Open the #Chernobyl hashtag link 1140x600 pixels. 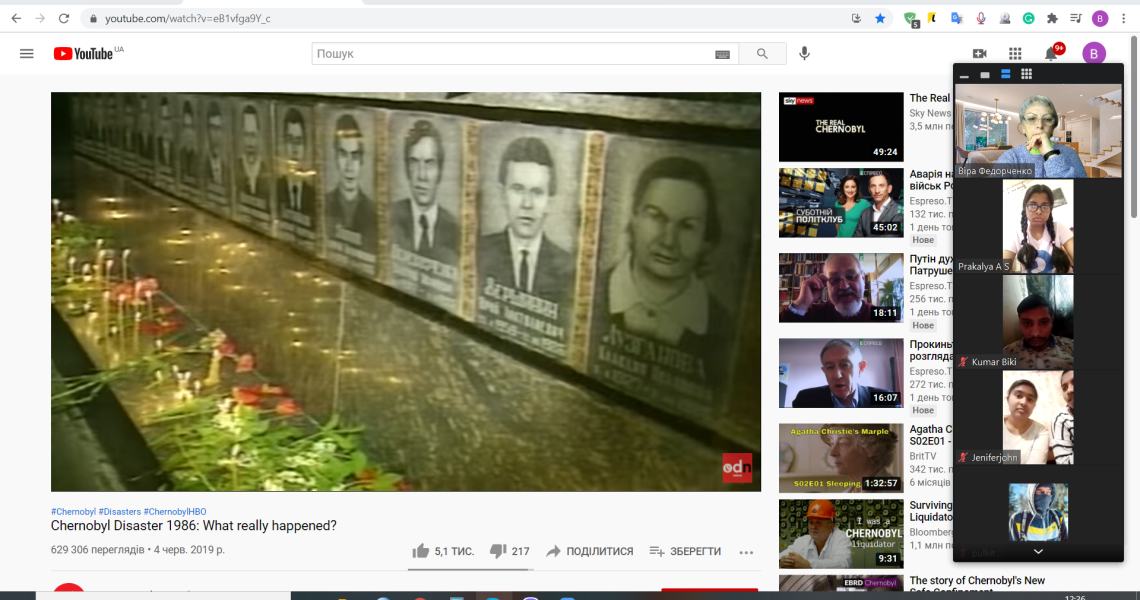click(73, 512)
